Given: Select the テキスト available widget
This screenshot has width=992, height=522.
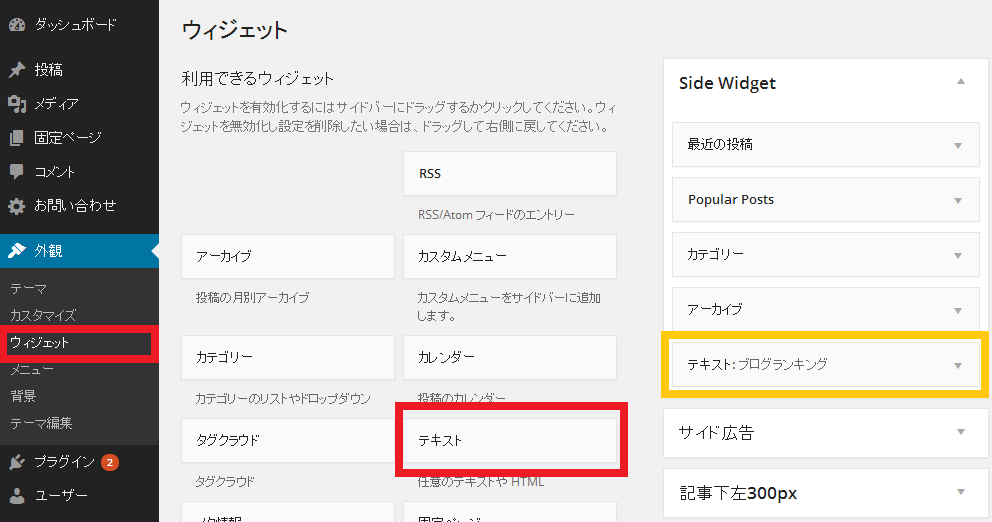Looking at the screenshot, I should 510,440.
